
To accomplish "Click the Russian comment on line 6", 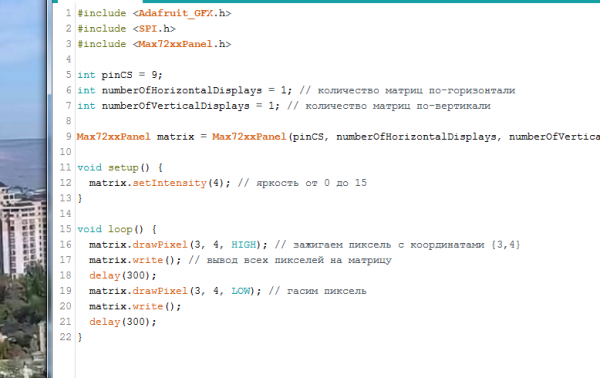I will 407,91.
